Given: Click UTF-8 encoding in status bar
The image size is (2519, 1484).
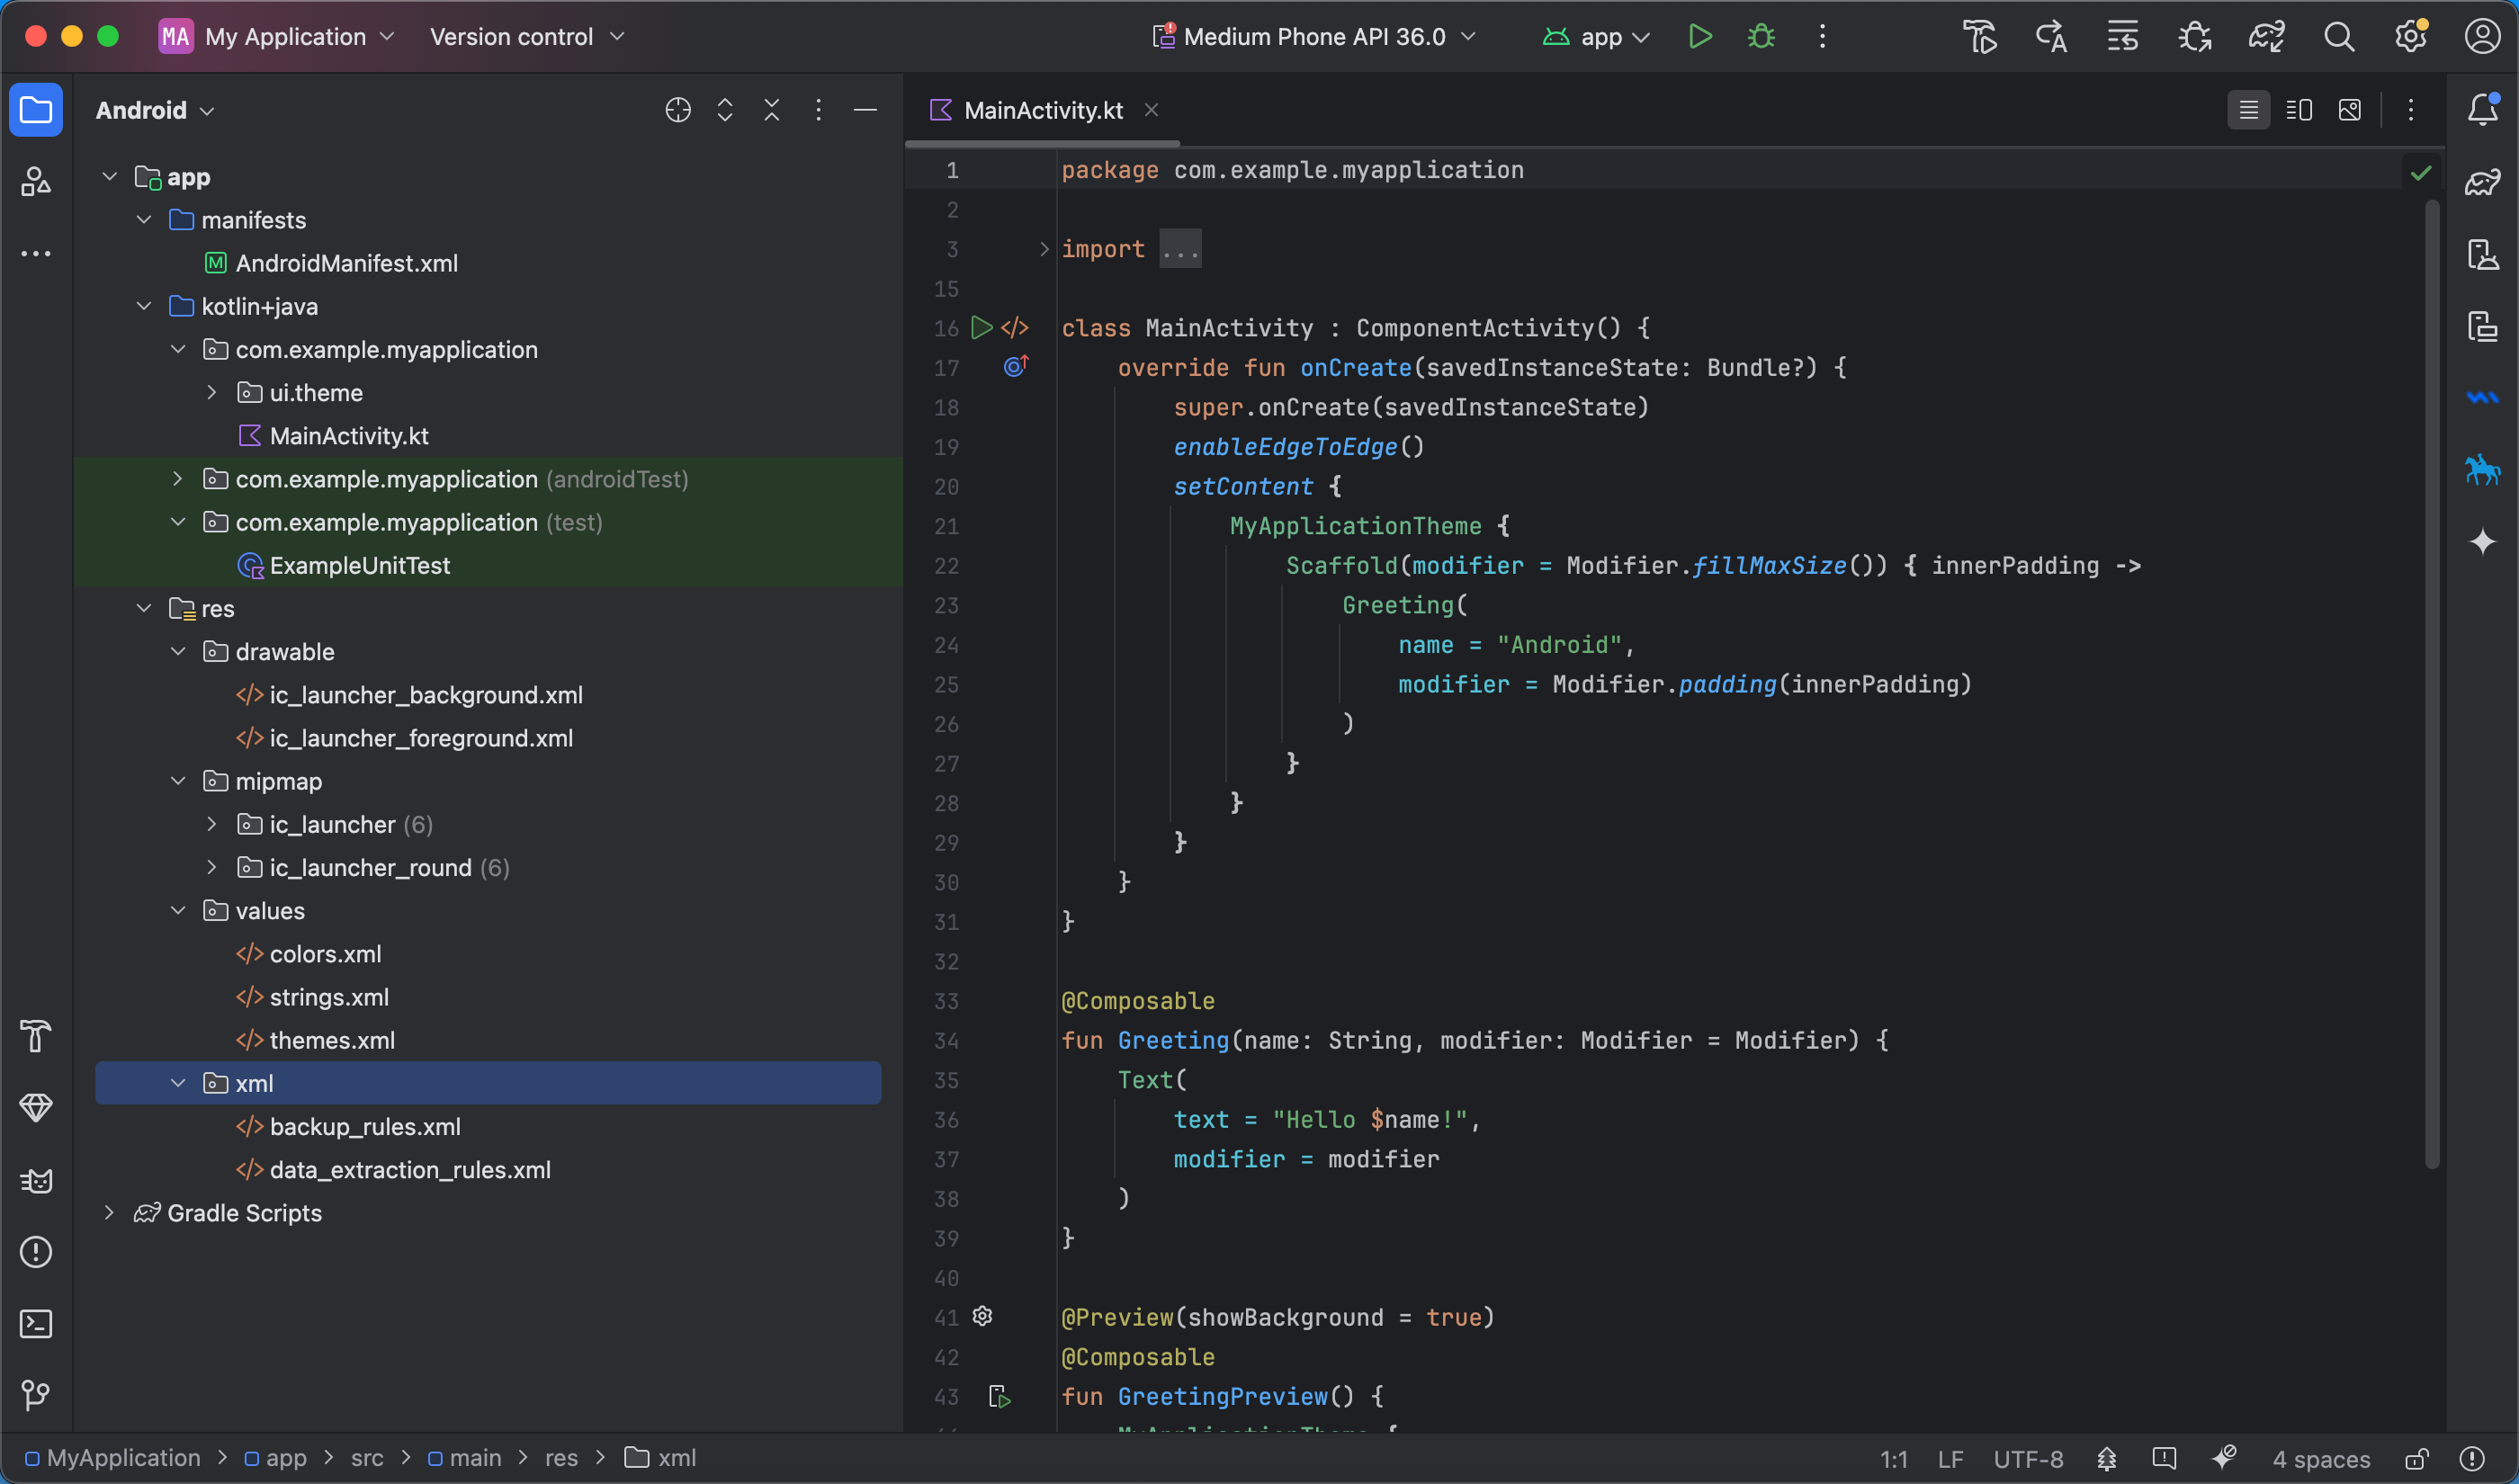Looking at the screenshot, I should click(x=2027, y=1459).
